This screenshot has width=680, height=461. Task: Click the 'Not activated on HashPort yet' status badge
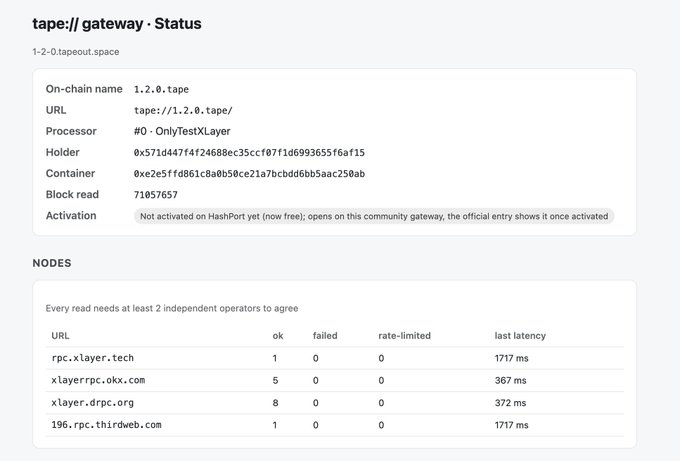coord(374,216)
